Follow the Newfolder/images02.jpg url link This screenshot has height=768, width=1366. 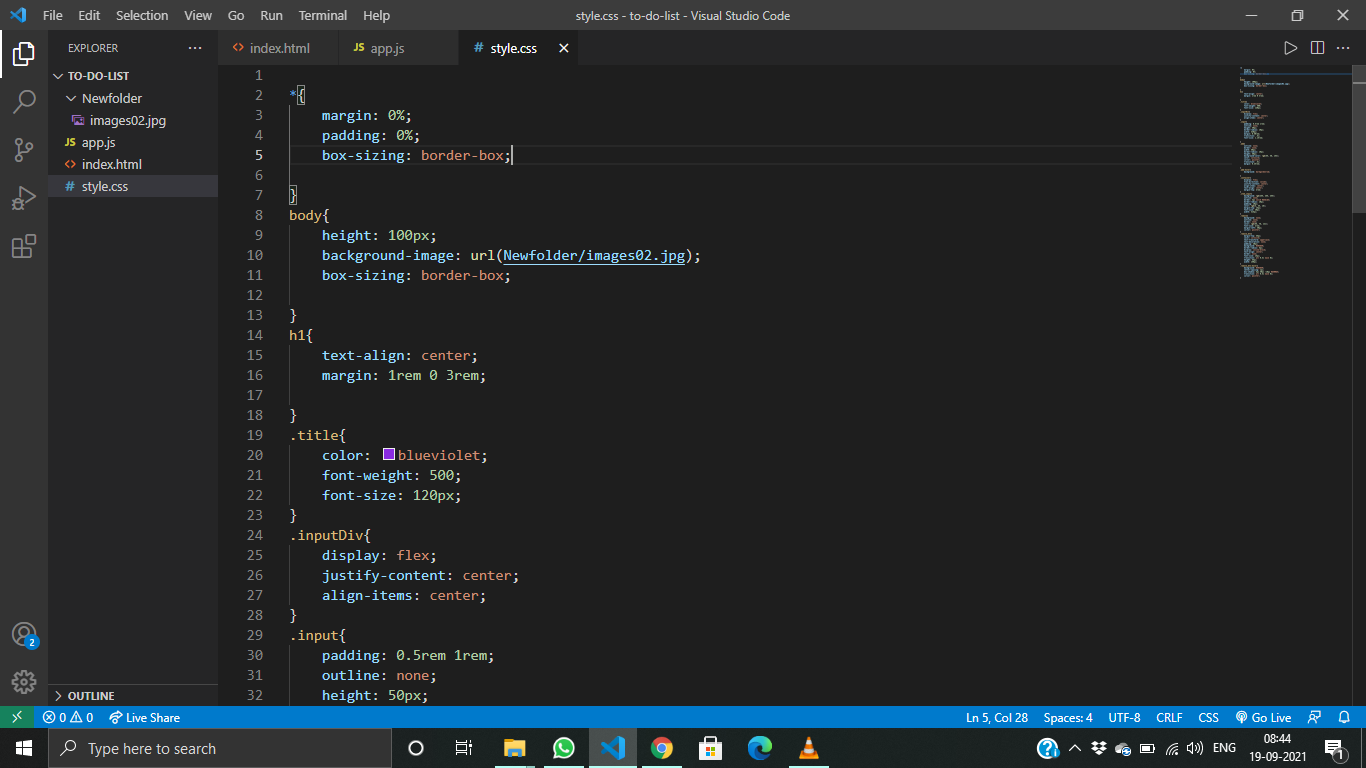pyautogui.click(x=594, y=255)
